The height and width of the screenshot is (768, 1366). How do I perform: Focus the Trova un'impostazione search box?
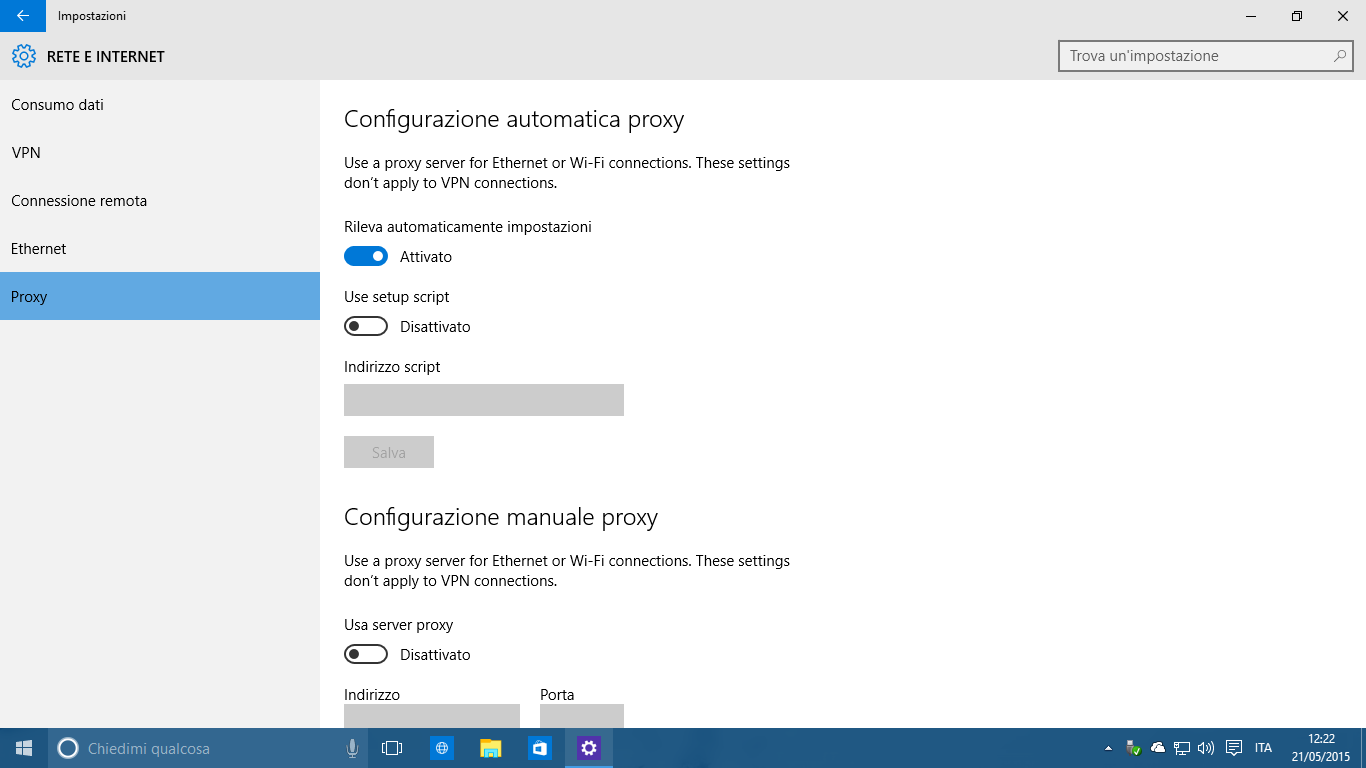1205,56
